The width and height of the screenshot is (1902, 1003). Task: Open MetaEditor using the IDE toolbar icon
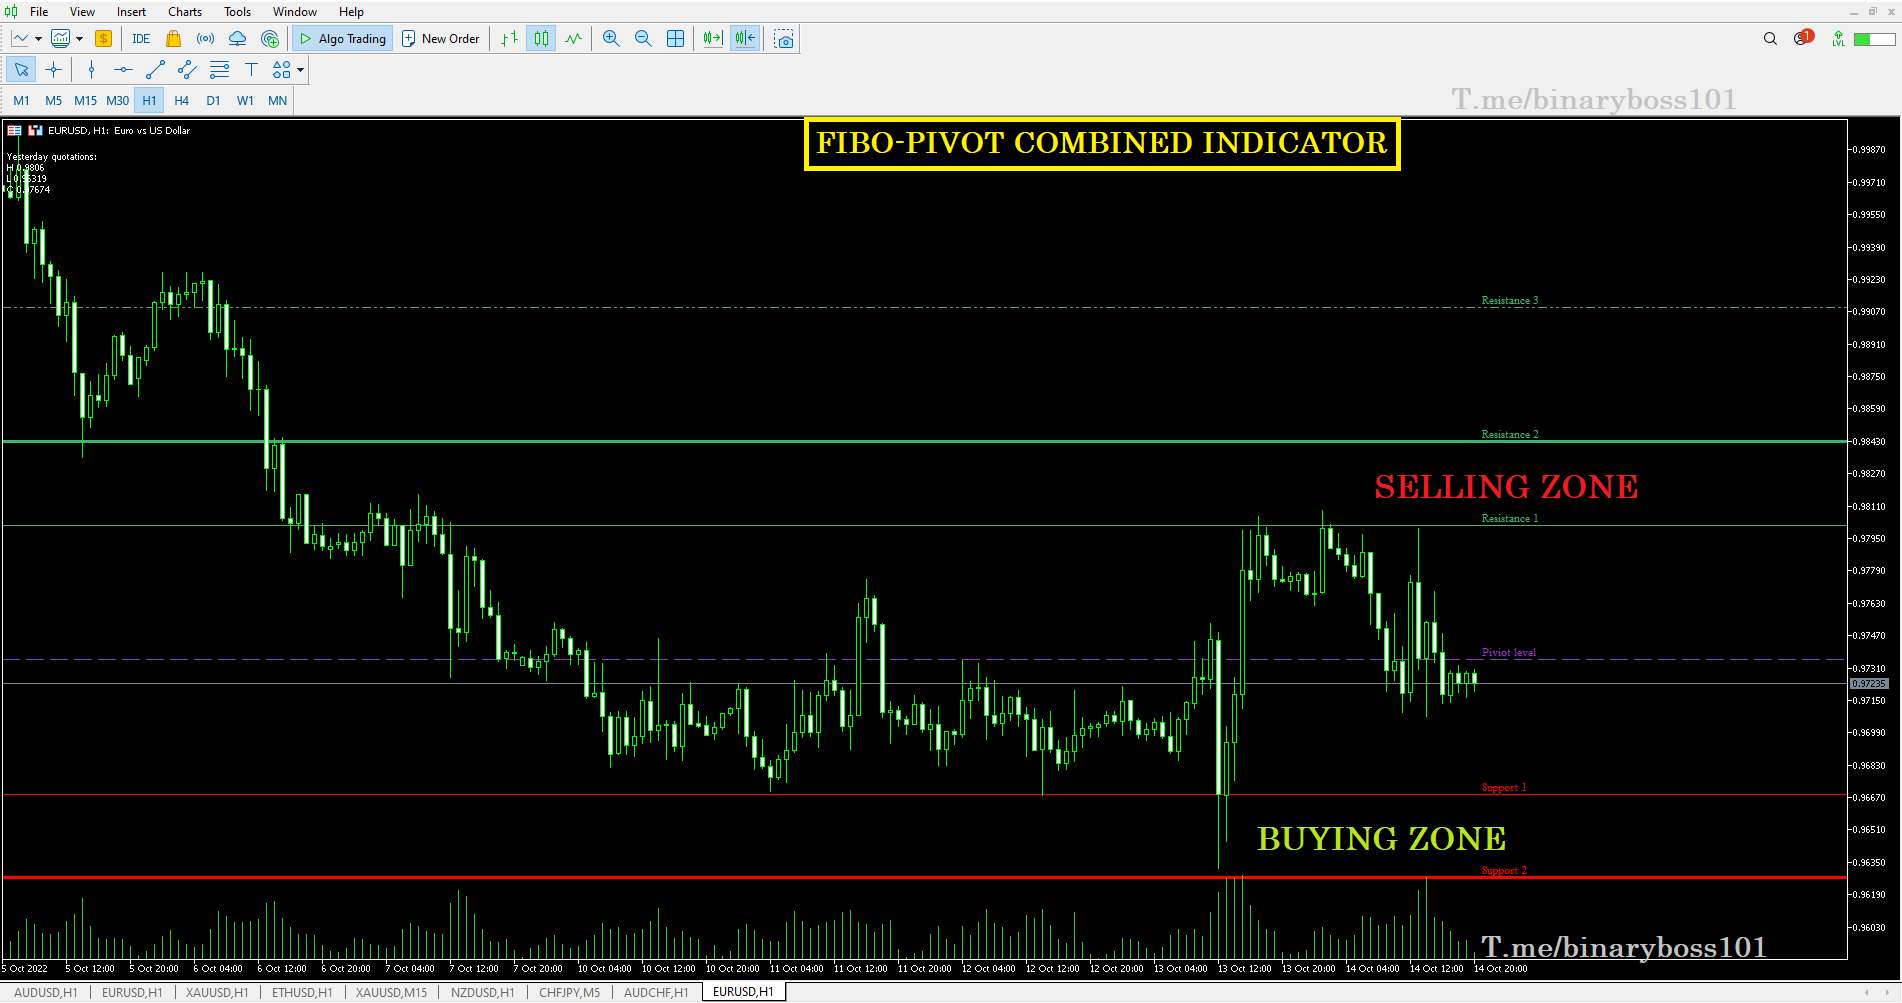[141, 38]
